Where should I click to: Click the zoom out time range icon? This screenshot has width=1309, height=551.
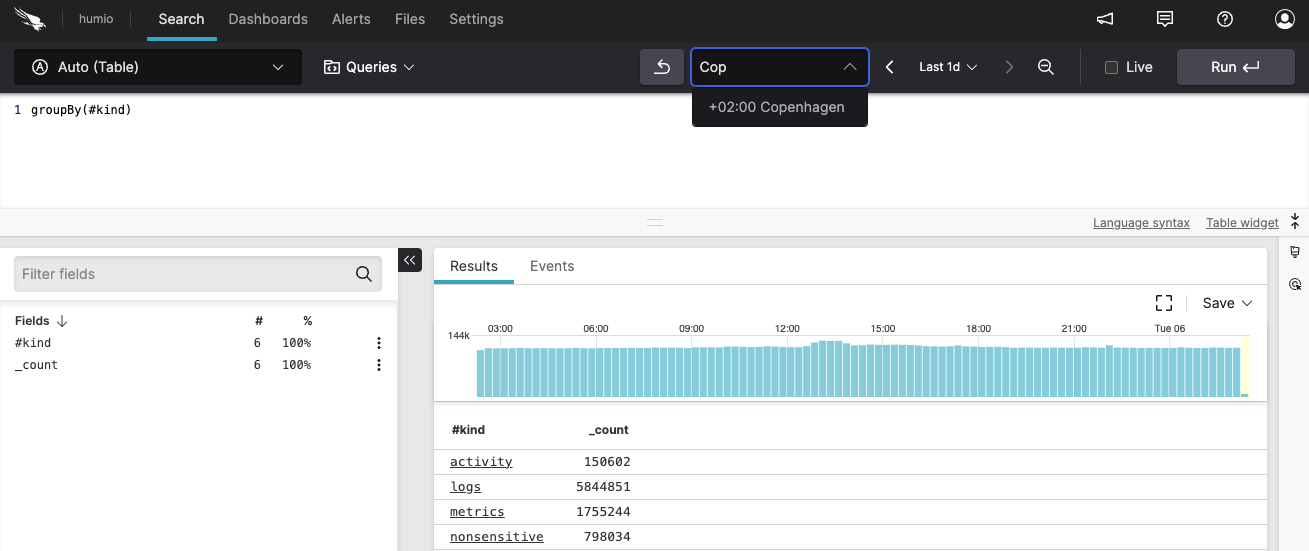coord(1046,67)
